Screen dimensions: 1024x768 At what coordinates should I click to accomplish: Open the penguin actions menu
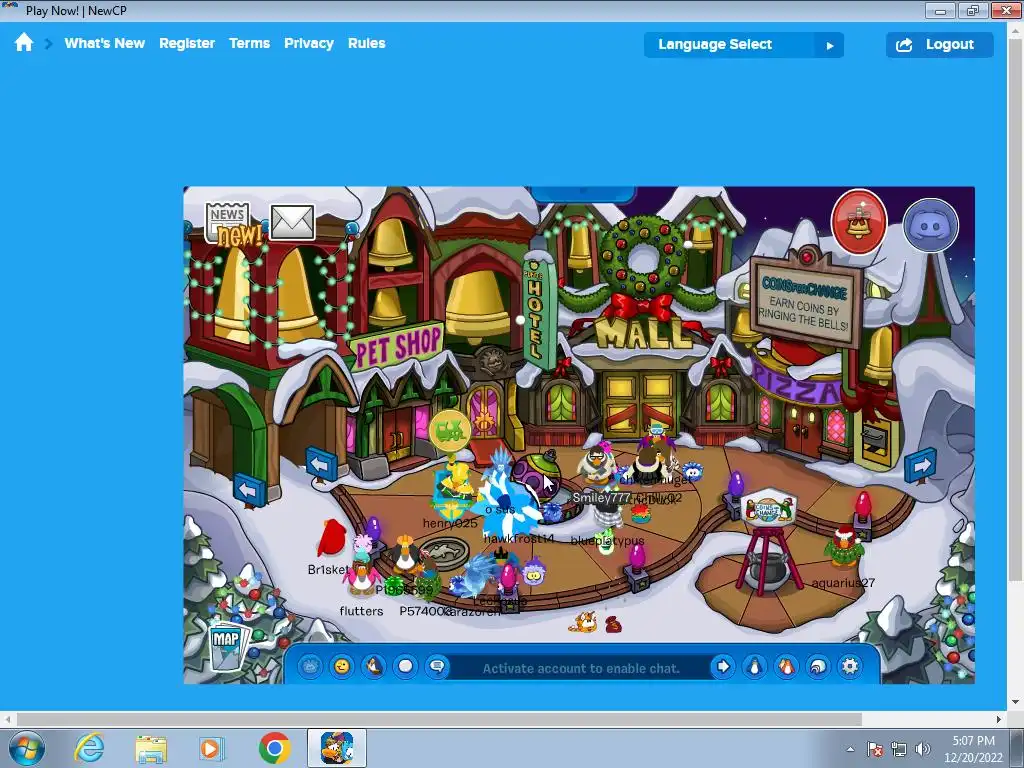point(374,666)
